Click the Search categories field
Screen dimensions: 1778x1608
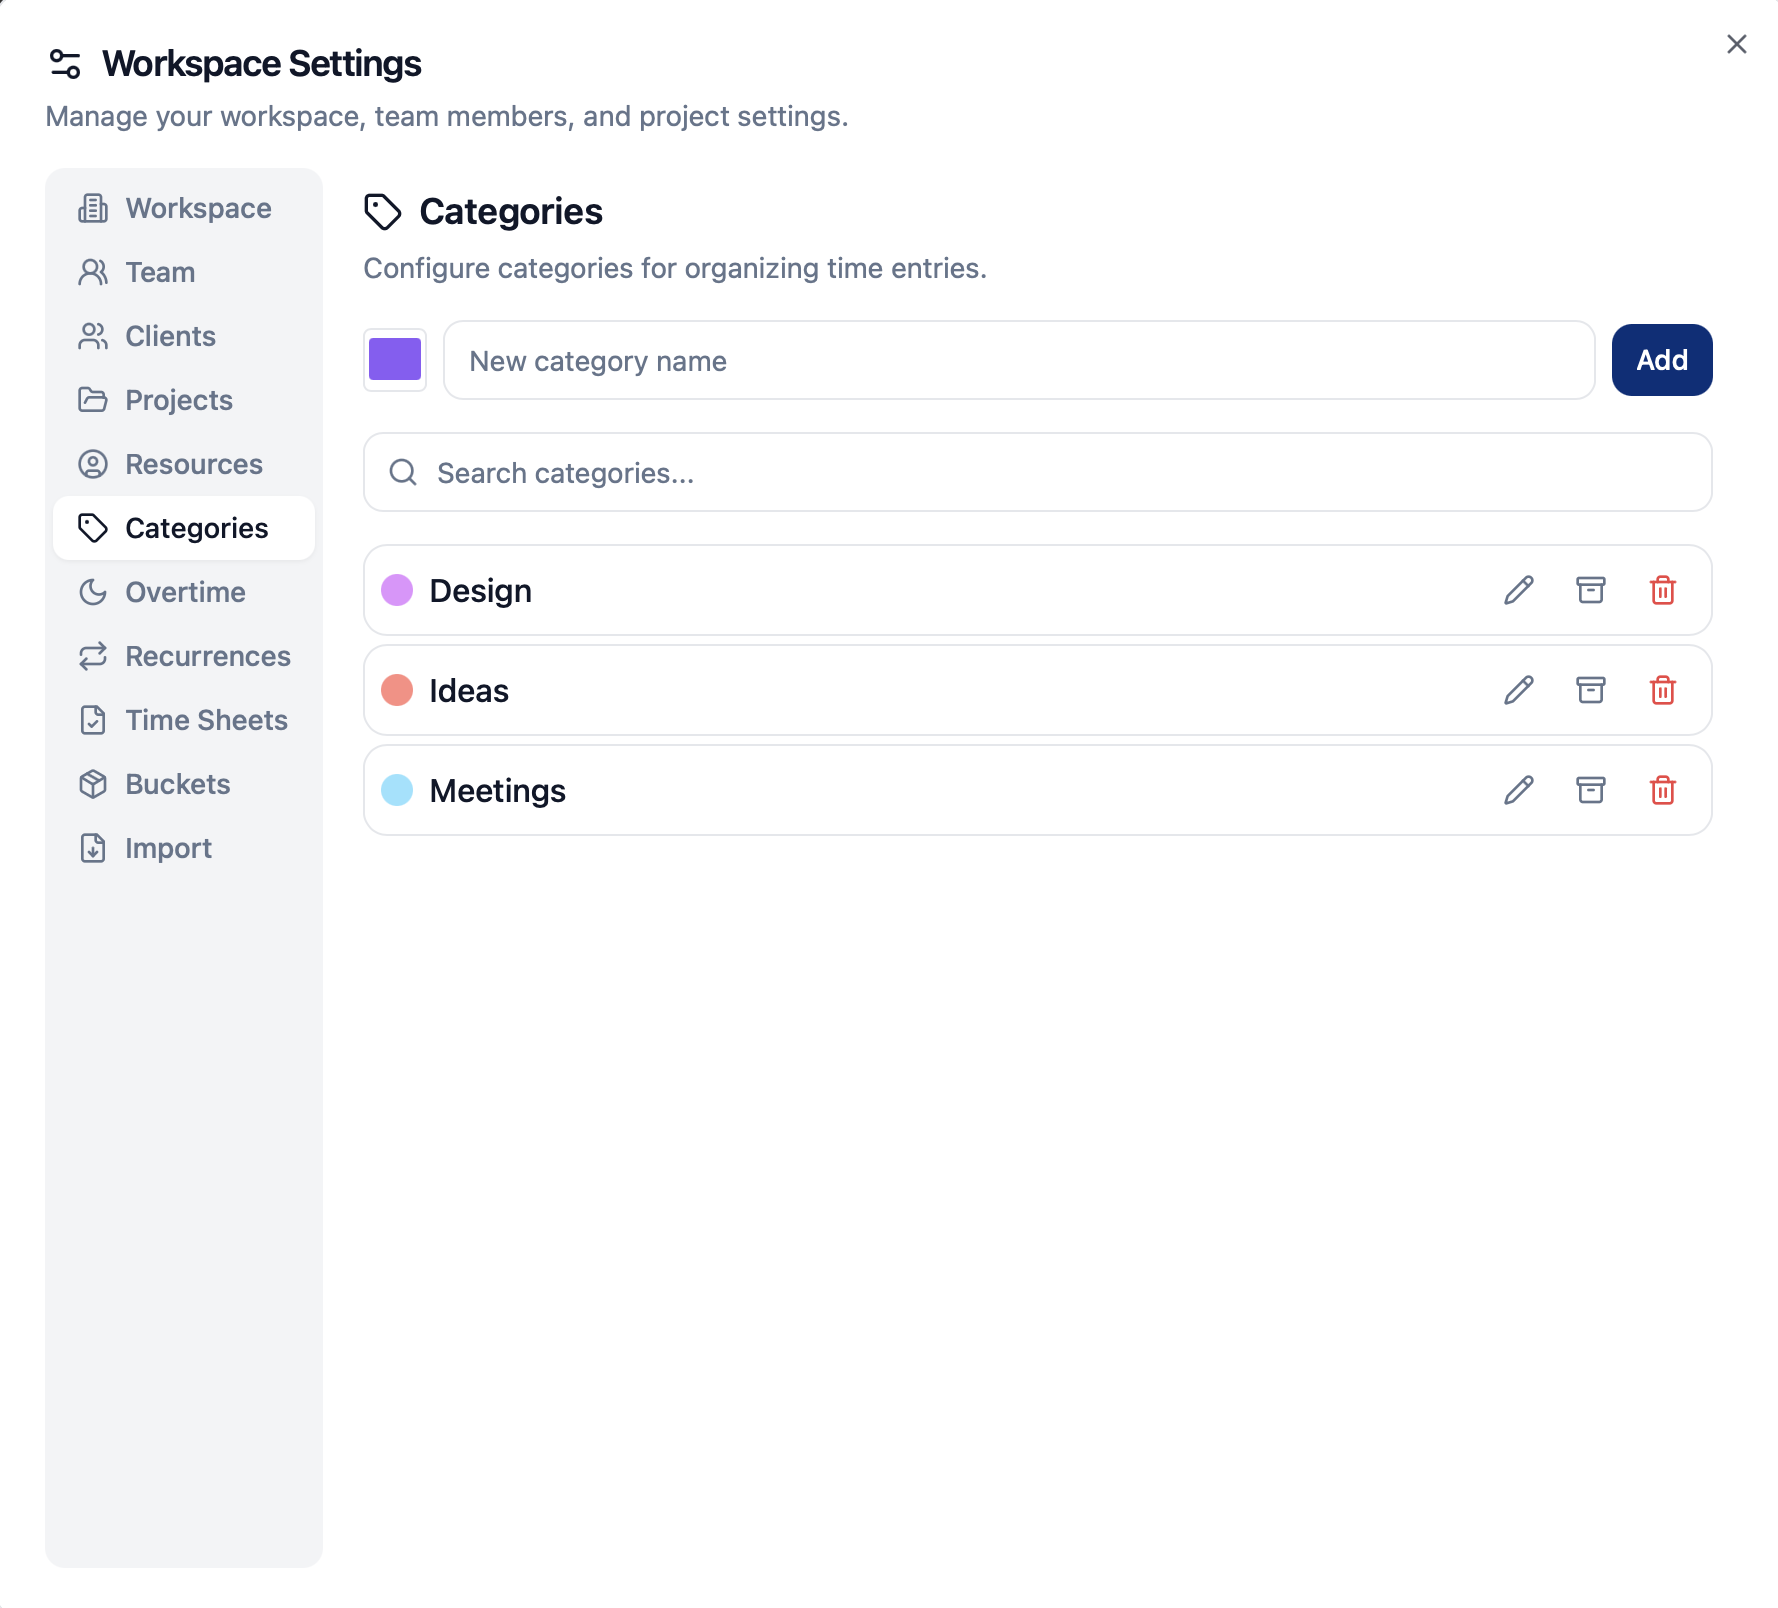pyautogui.click(x=1038, y=472)
